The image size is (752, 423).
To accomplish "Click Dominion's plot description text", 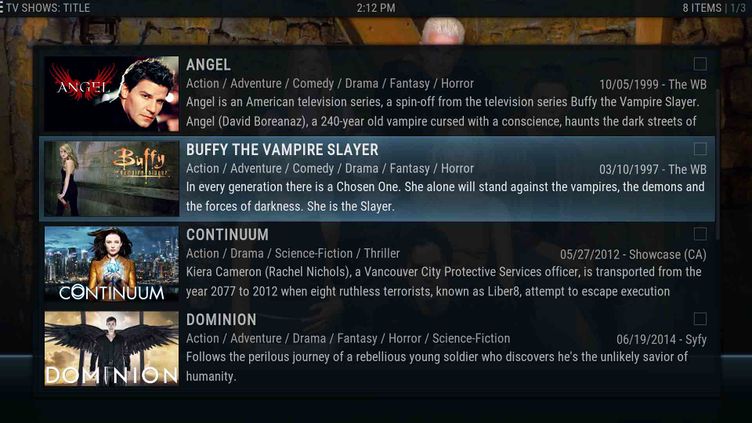I will tap(437, 366).
